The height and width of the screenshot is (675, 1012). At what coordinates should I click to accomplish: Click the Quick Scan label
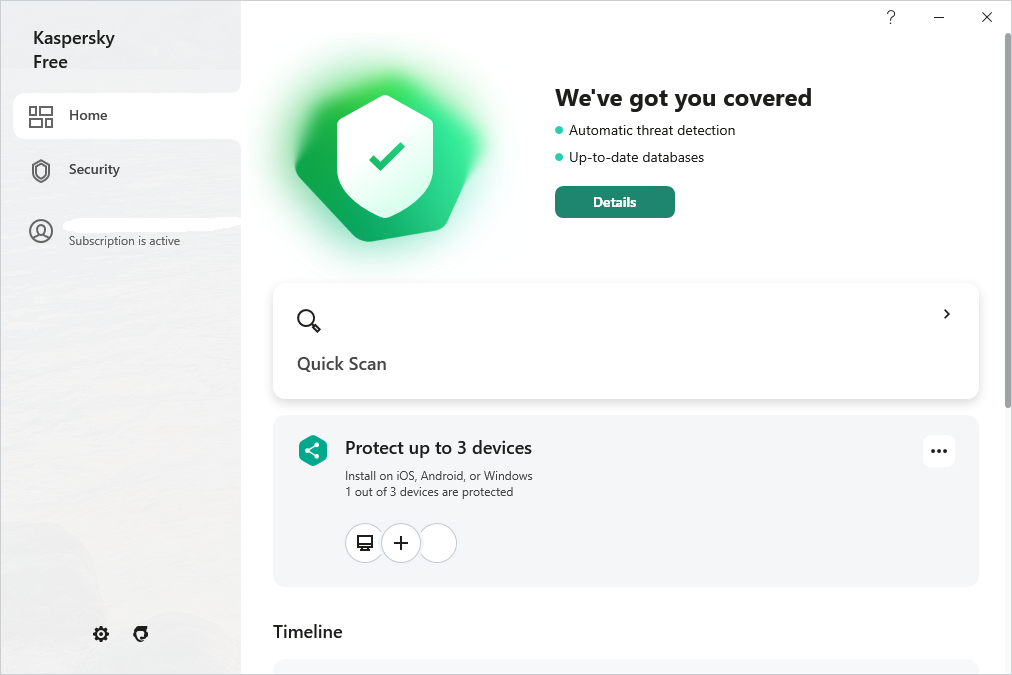pyautogui.click(x=342, y=364)
